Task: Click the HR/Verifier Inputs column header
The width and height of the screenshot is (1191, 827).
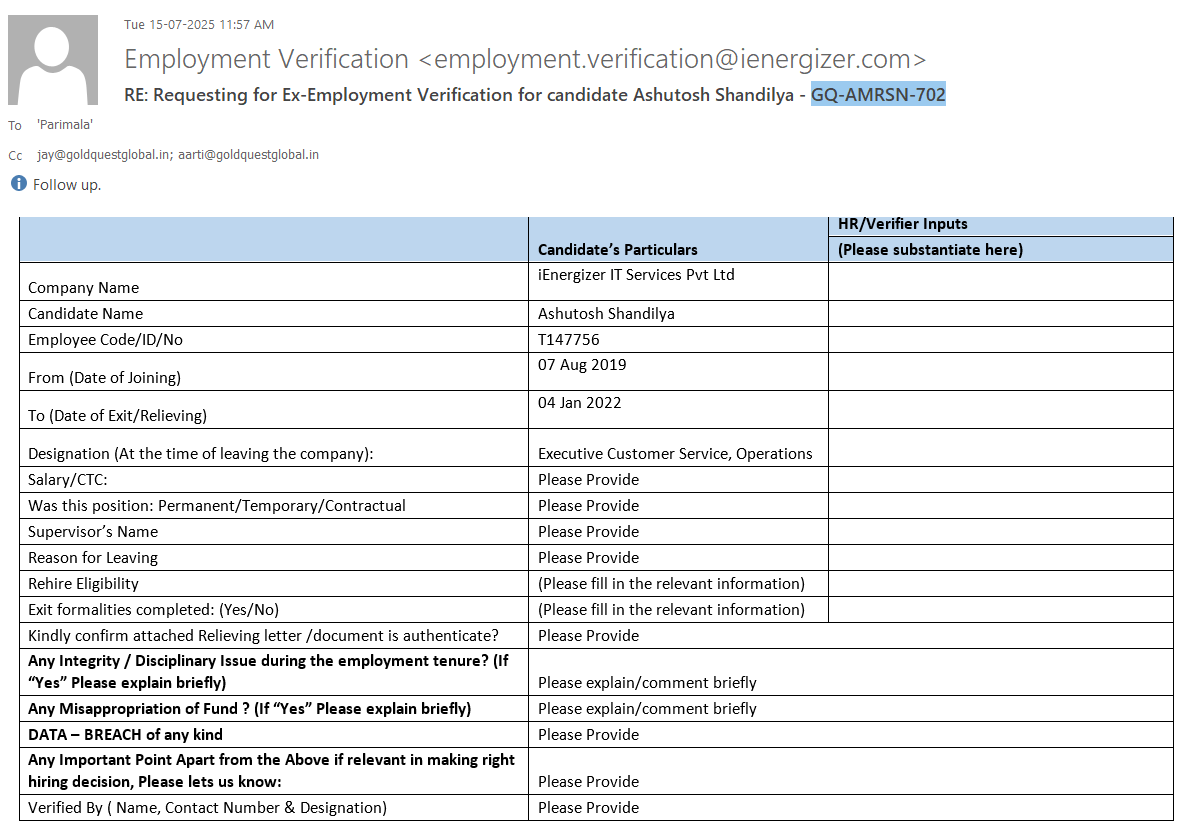Action: pyautogui.click(x=902, y=224)
